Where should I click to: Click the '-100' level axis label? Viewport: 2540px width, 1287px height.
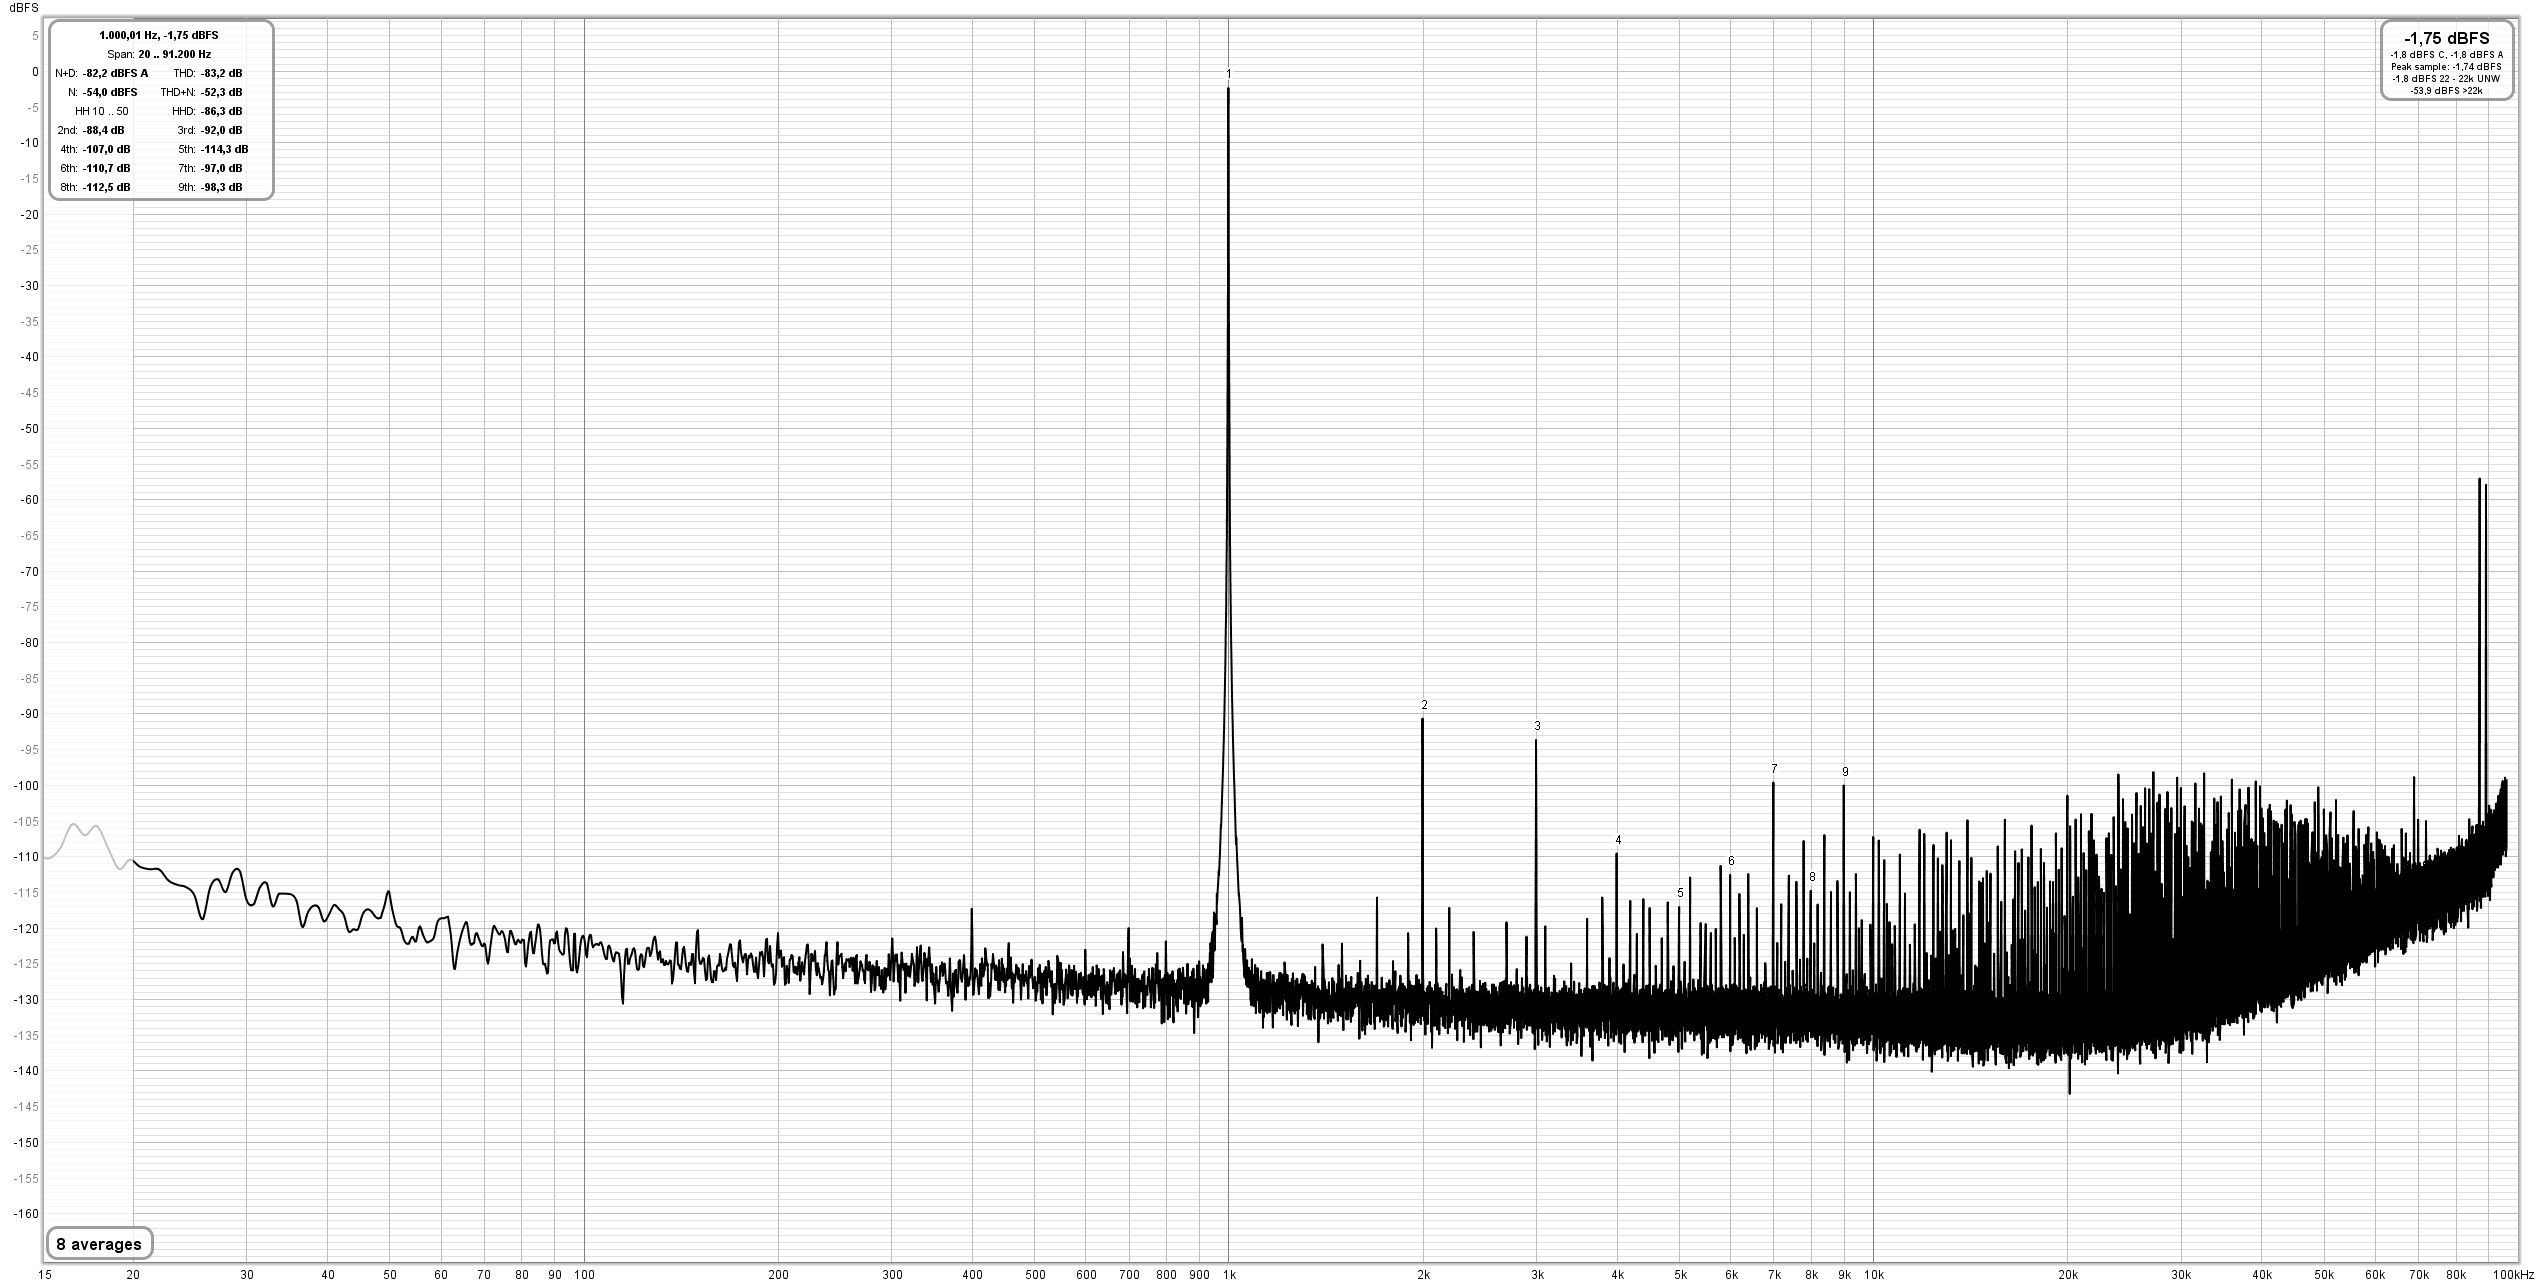(26, 786)
